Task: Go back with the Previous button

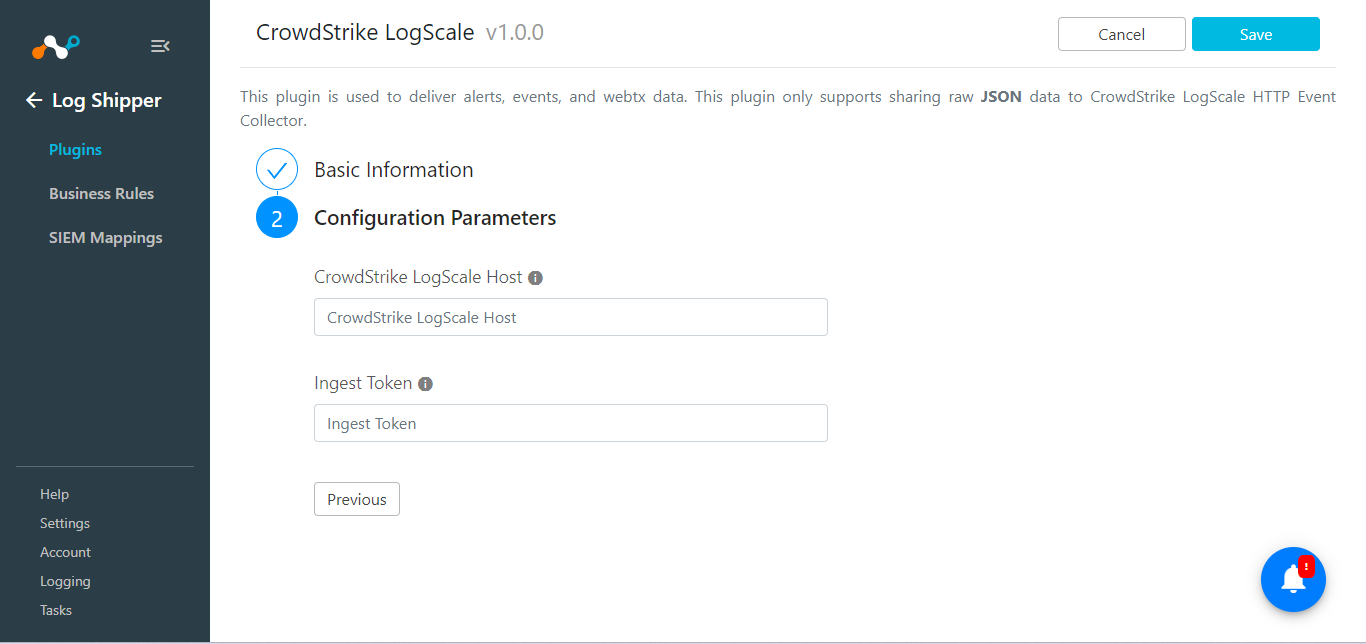Action: point(357,499)
